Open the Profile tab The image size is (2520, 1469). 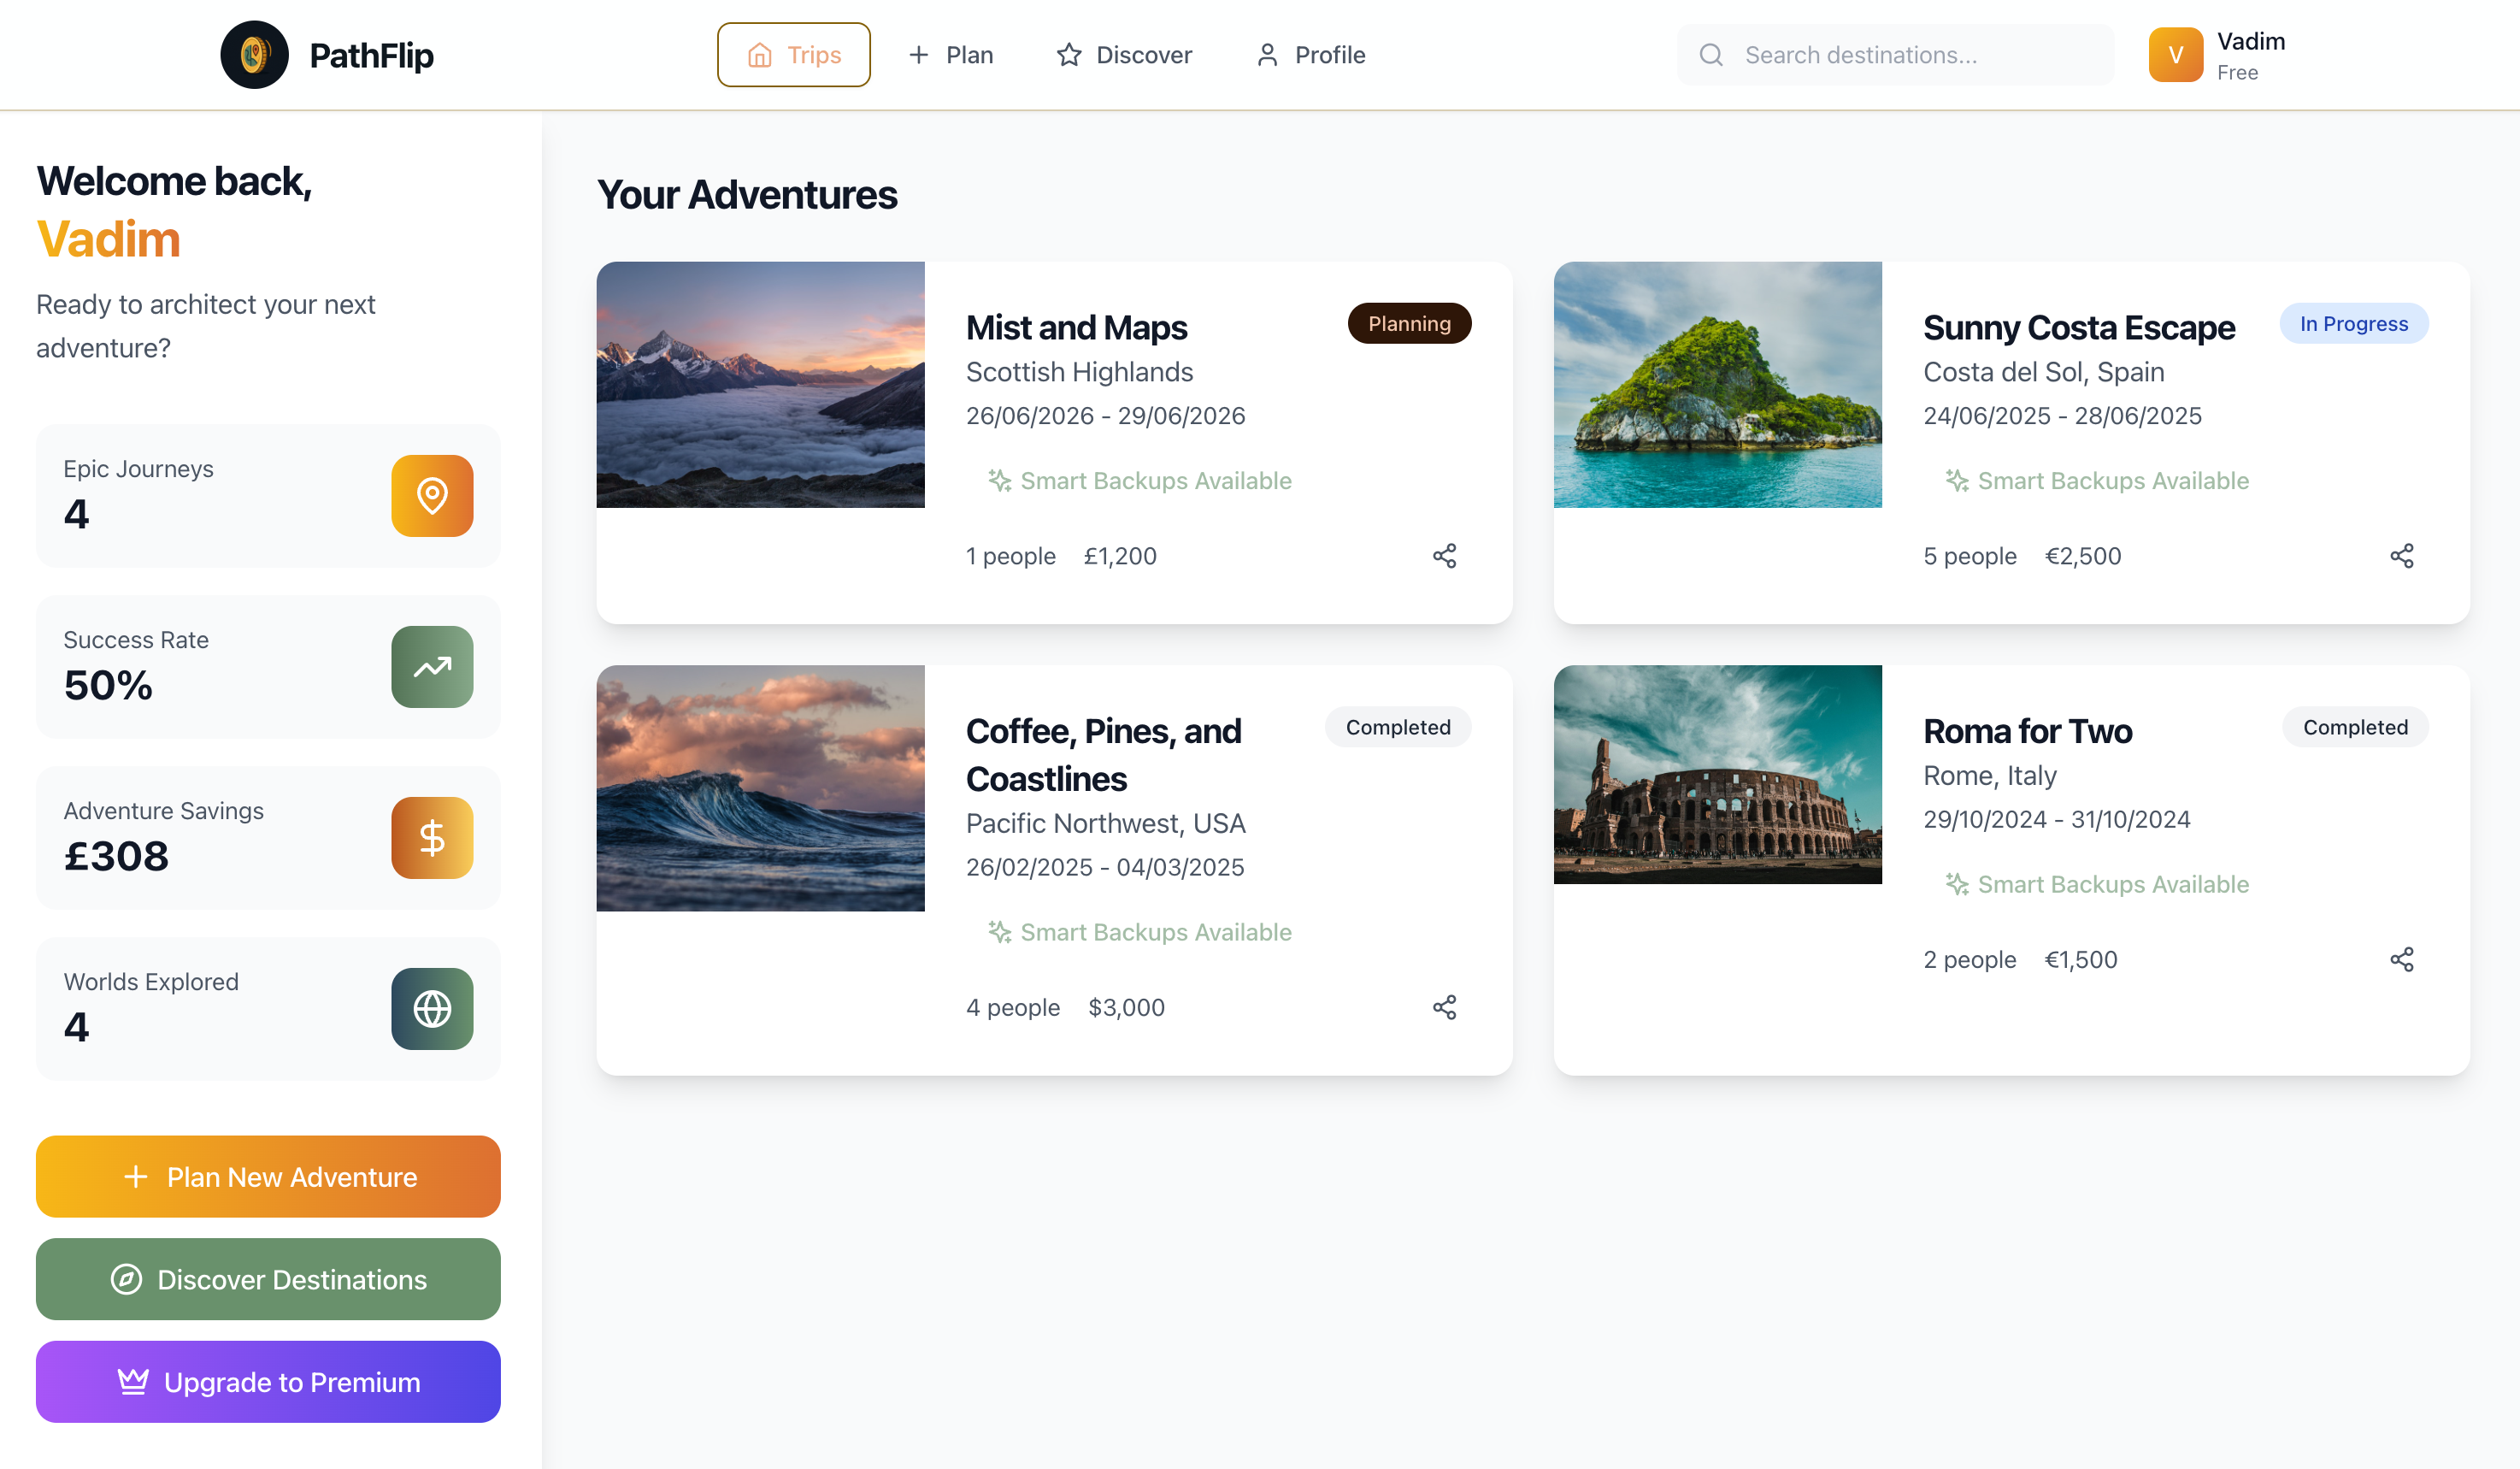click(x=1310, y=55)
